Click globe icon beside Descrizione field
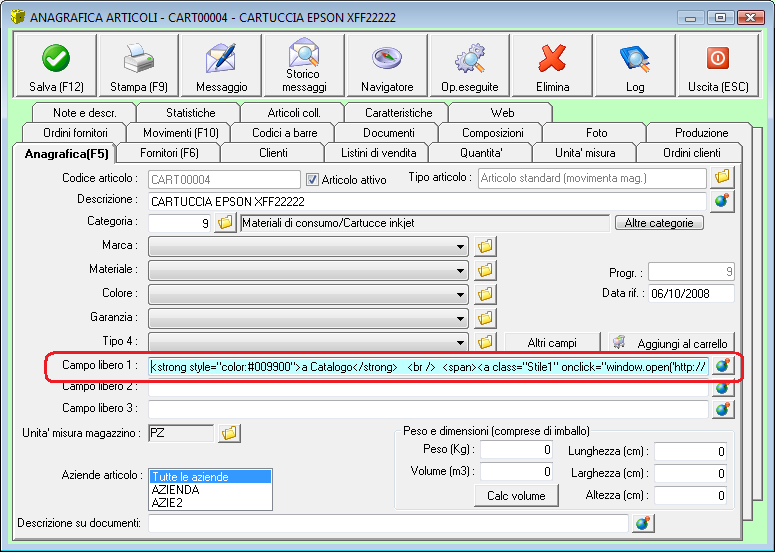Image resolution: width=775 pixels, height=552 pixels. [x=722, y=201]
